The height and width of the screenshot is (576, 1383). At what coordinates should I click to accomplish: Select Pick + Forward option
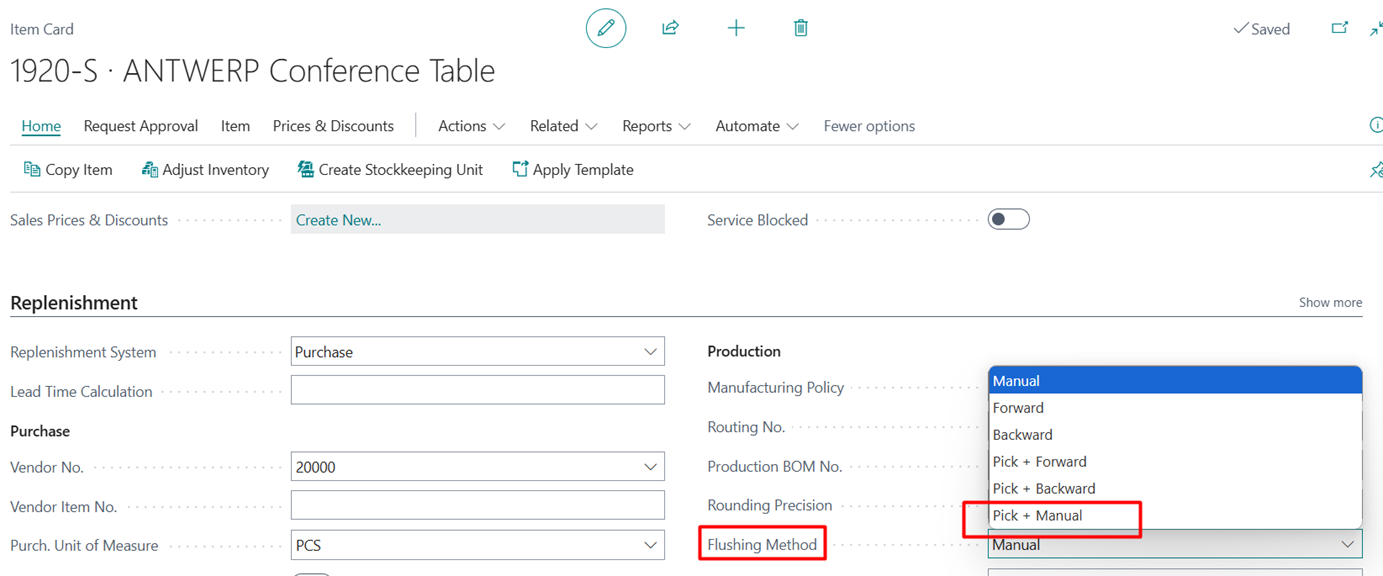[x=1175, y=462]
